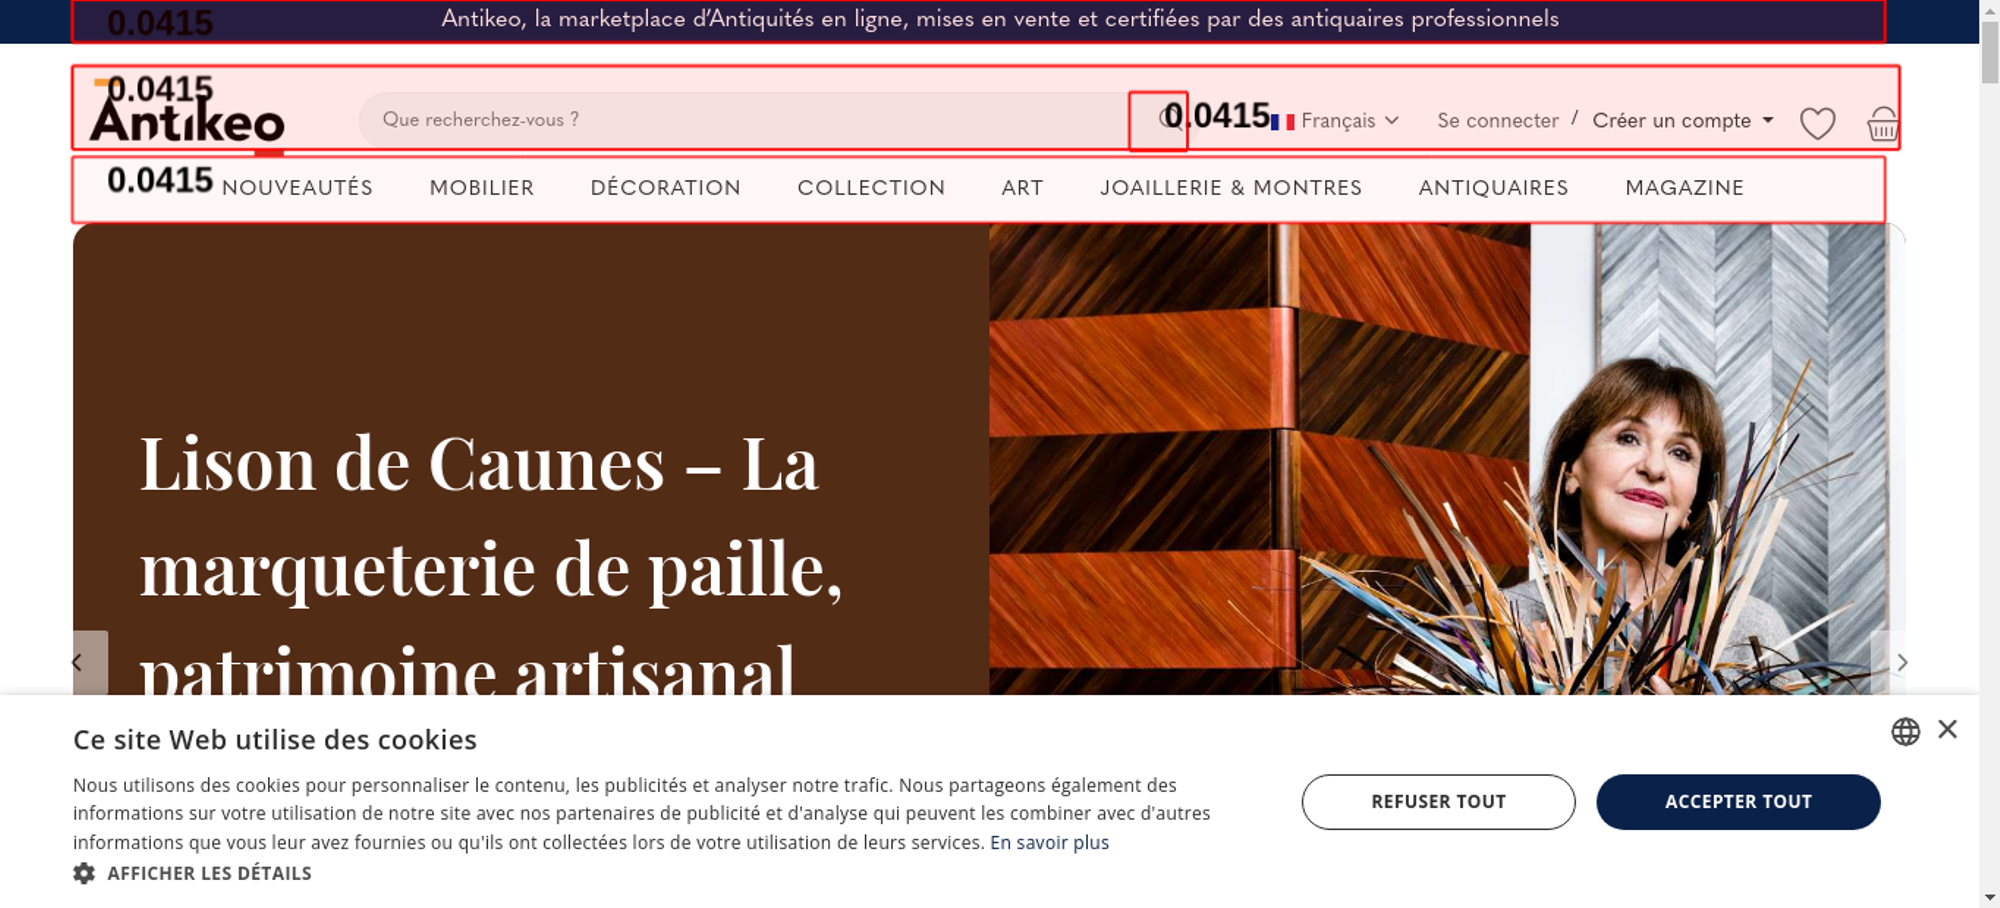
Task: Expand the Créer un compte dropdown
Action: (1683, 120)
